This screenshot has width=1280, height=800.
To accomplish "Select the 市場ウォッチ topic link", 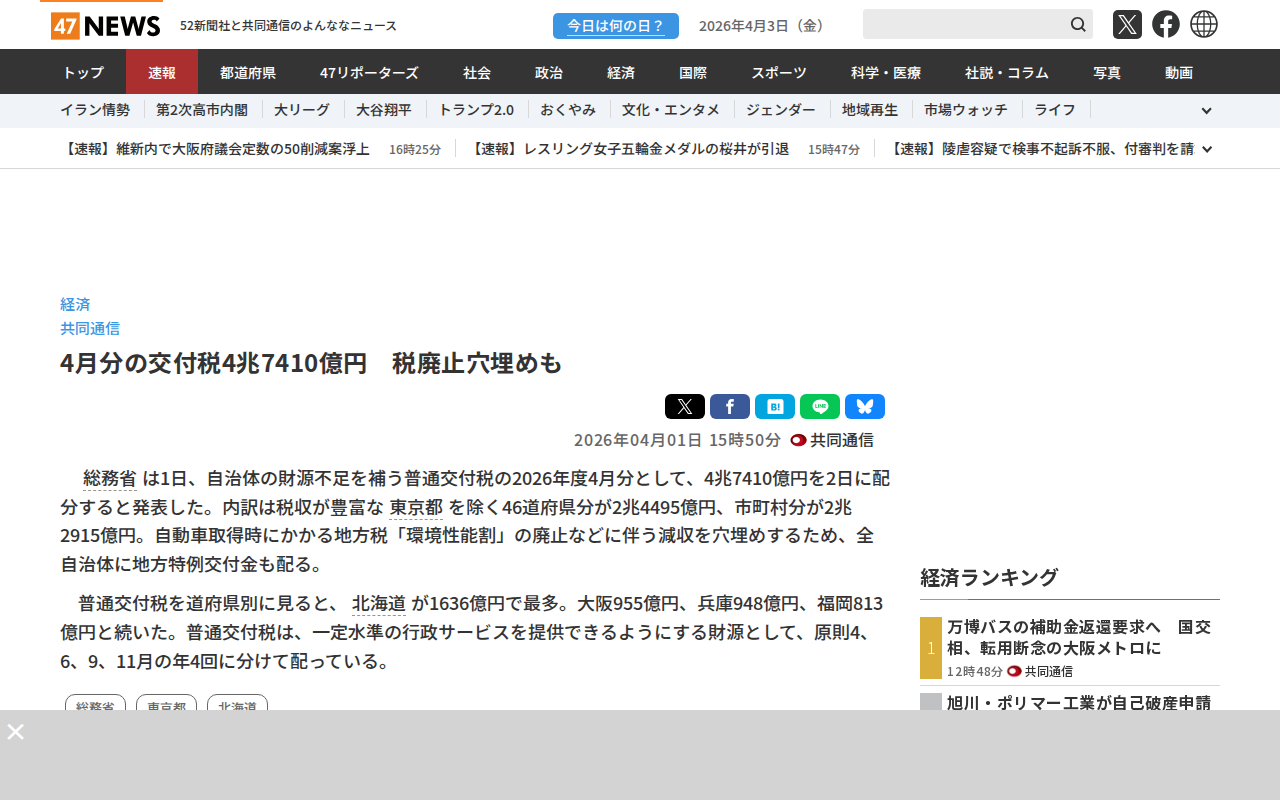I will (x=966, y=110).
